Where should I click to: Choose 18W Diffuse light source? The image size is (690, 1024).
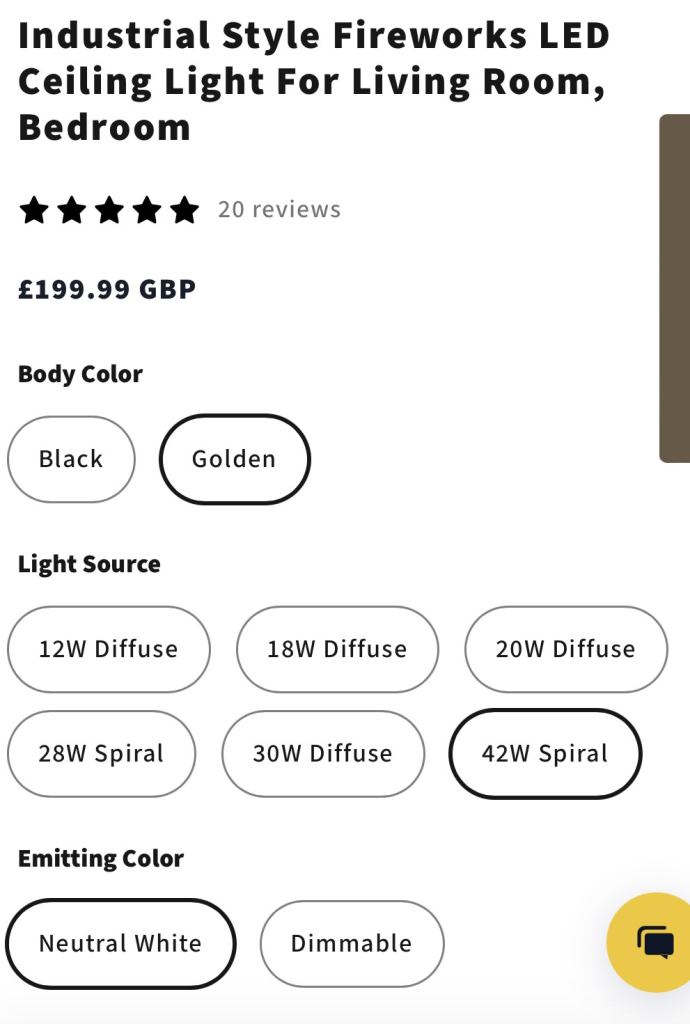point(337,649)
